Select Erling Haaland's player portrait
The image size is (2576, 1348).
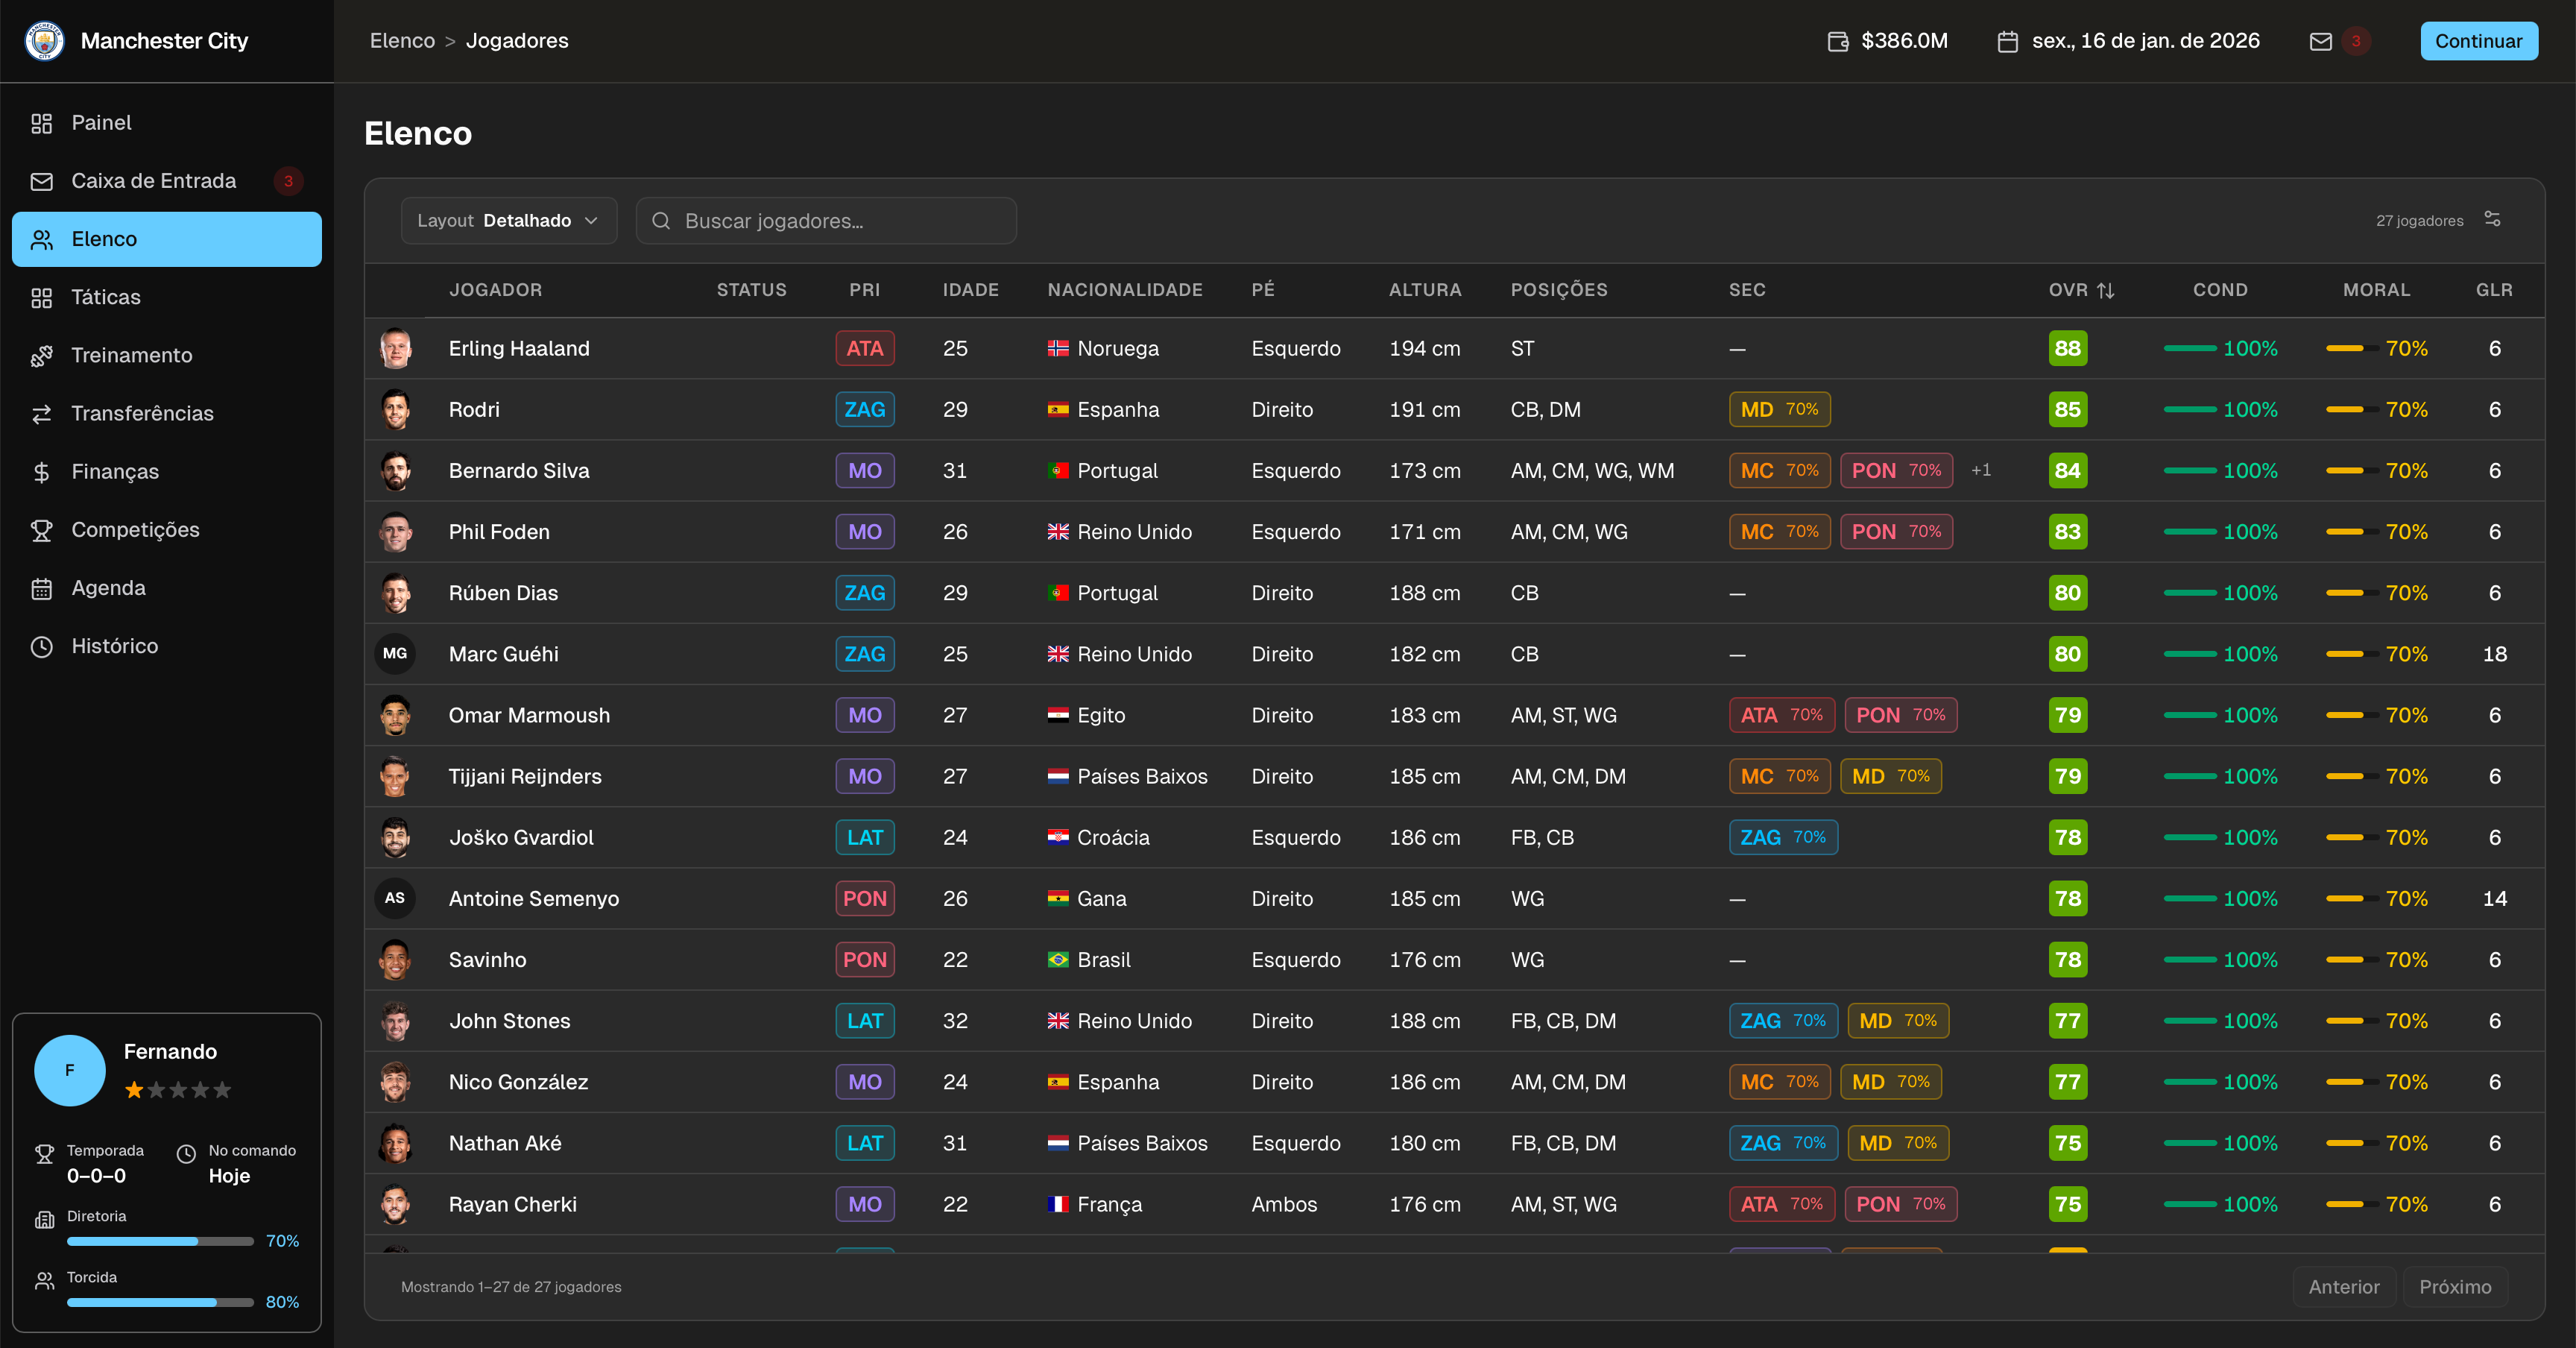click(x=395, y=348)
